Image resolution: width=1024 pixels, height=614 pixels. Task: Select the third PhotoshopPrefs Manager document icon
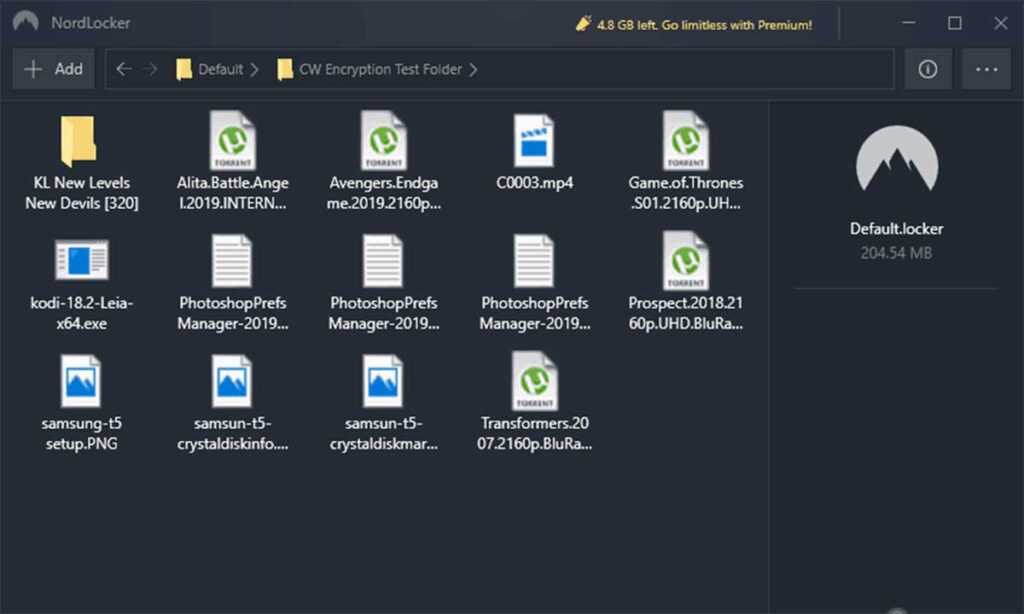pyautogui.click(x=534, y=261)
